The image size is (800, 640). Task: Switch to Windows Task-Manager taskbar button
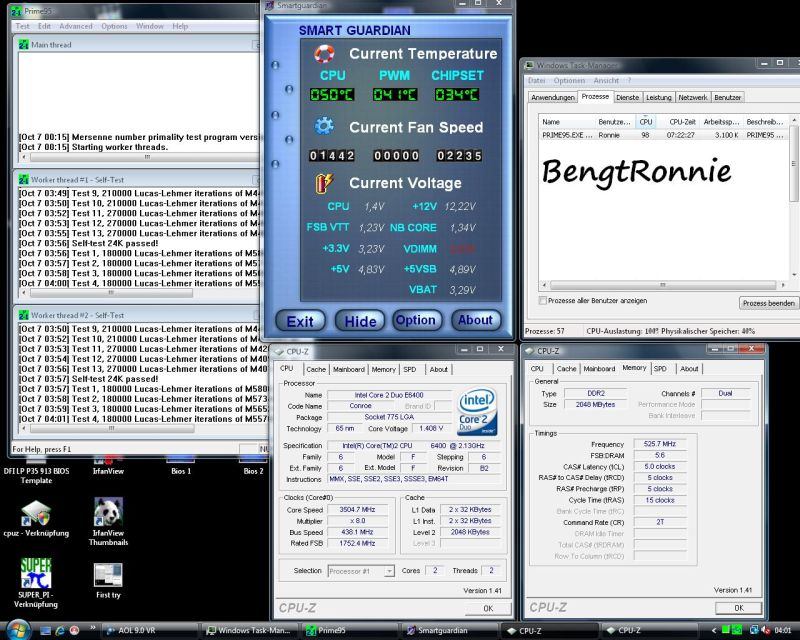tap(249, 631)
